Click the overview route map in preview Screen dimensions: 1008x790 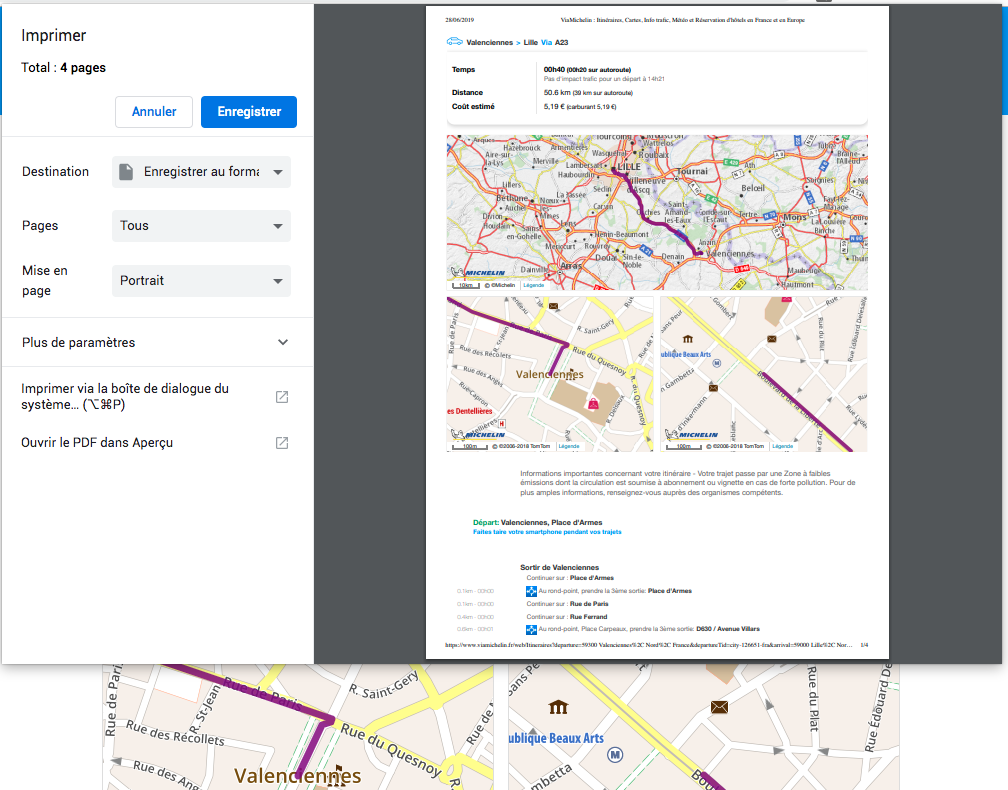[657, 212]
